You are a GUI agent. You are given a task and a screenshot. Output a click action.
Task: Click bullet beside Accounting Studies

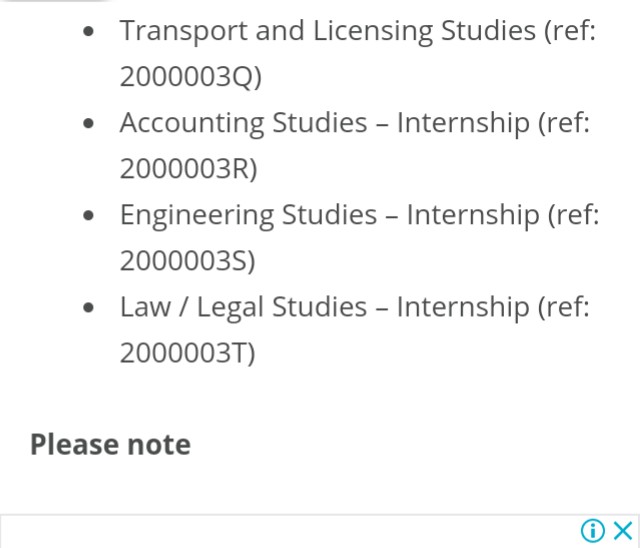point(92,124)
